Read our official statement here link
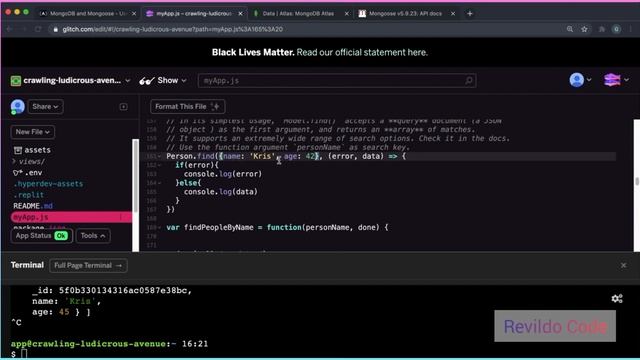 pos(362,52)
